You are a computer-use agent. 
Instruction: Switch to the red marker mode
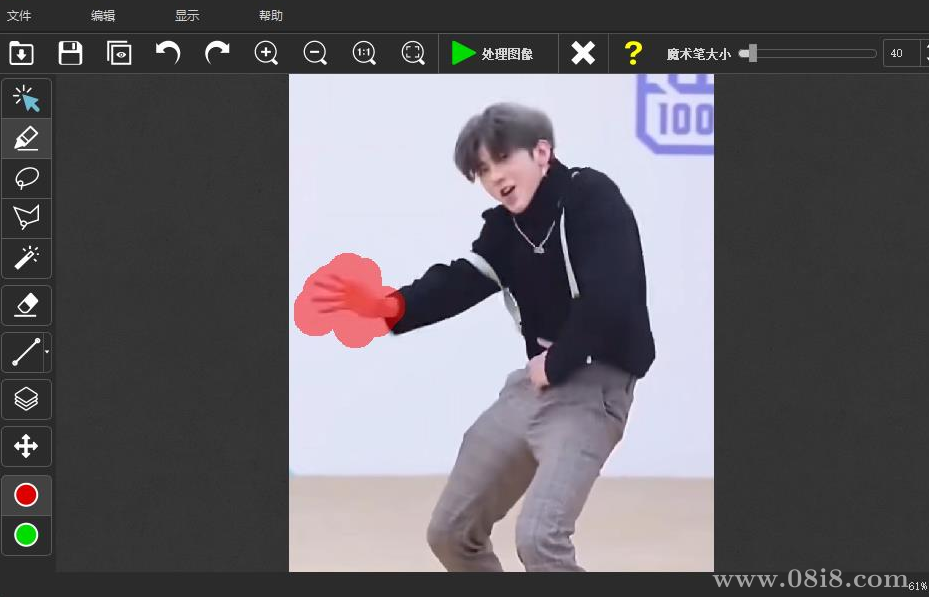click(x=26, y=493)
